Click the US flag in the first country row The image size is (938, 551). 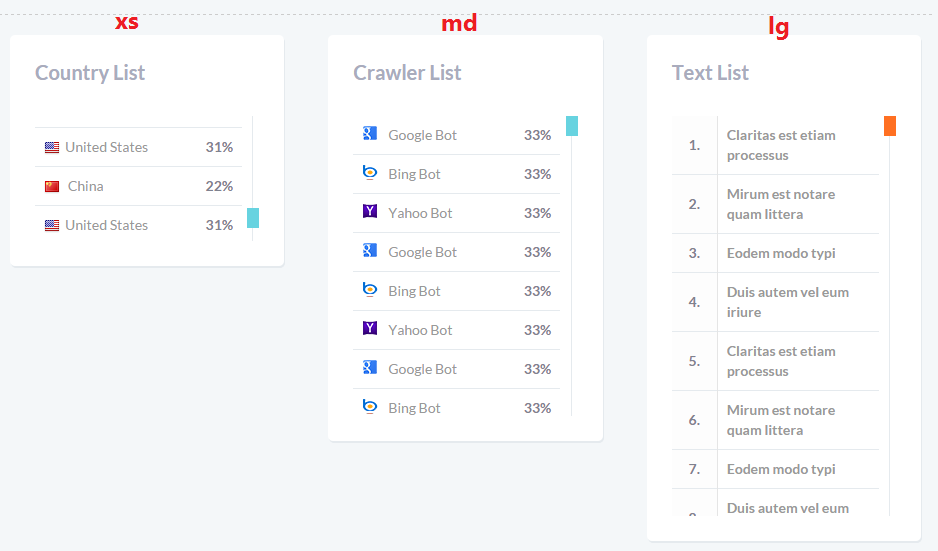[x=52, y=148]
